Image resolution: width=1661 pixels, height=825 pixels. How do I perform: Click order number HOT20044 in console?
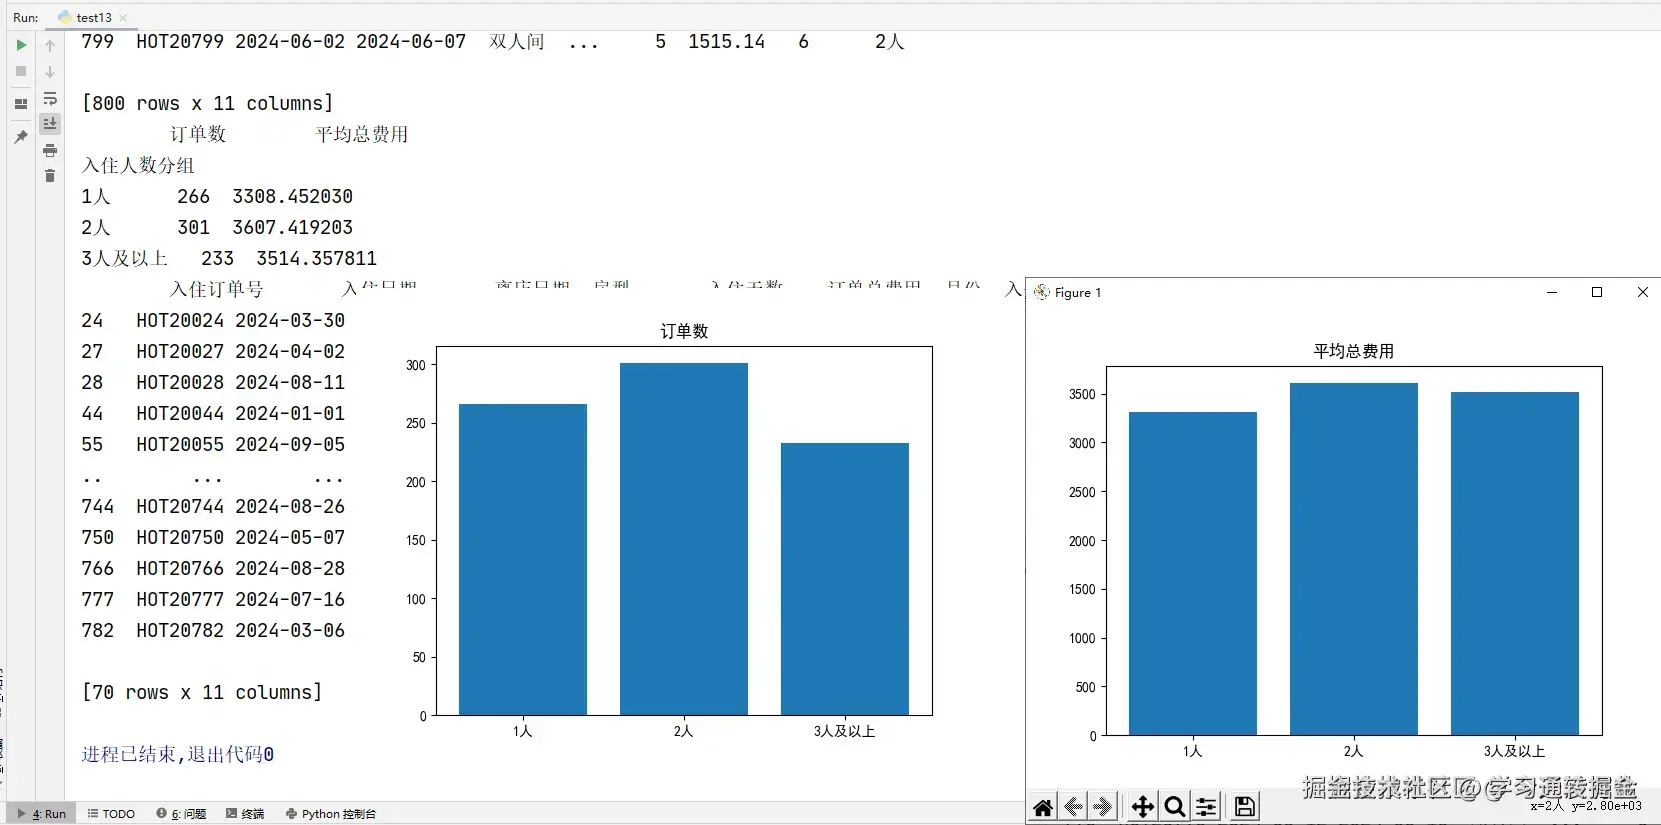[180, 413]
